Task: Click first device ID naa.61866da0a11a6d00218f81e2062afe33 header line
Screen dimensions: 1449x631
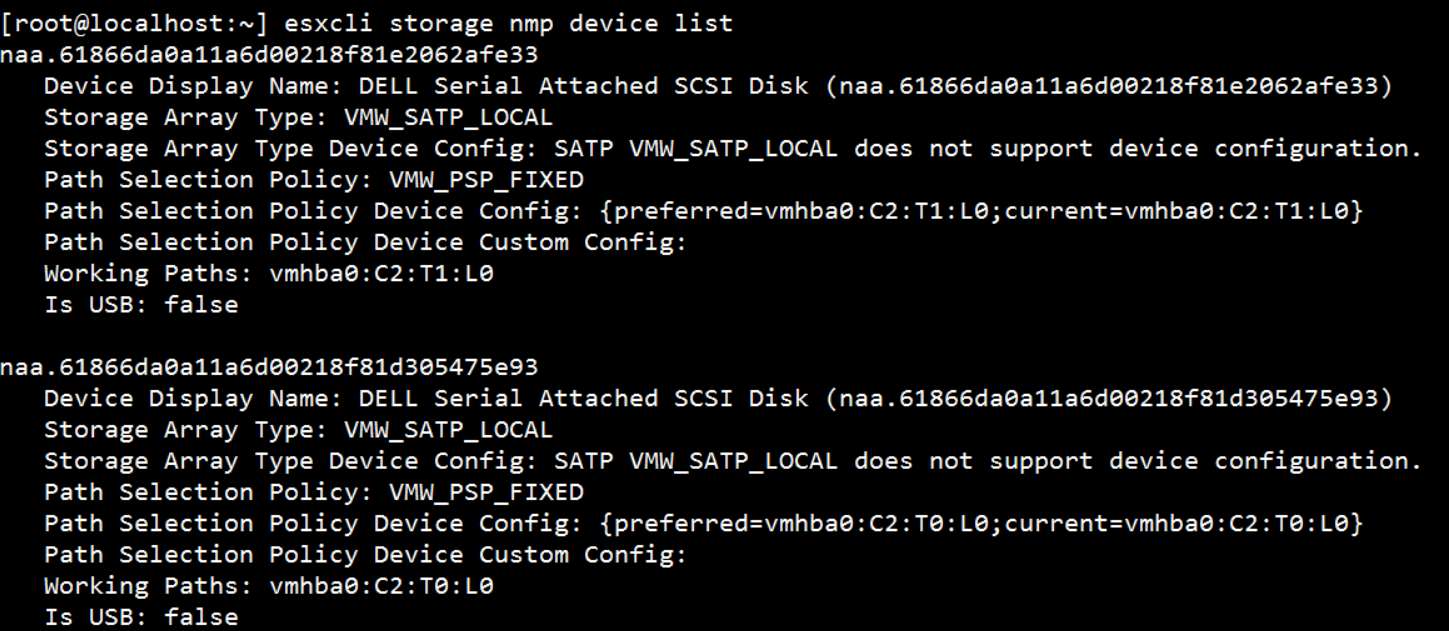Action: click(x=269, y=54)
